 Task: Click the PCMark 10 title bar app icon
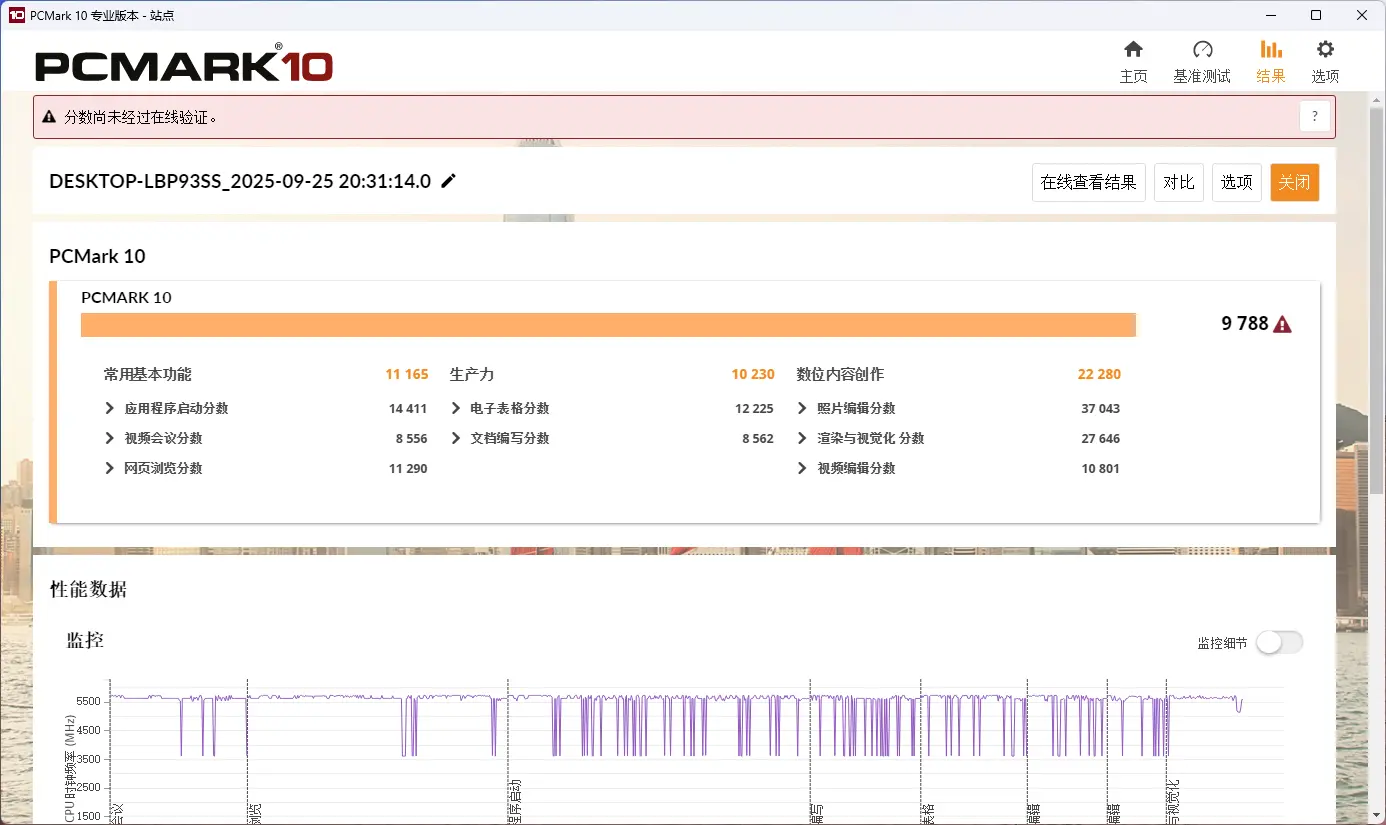pyautogui.click(x=17, y=15)
